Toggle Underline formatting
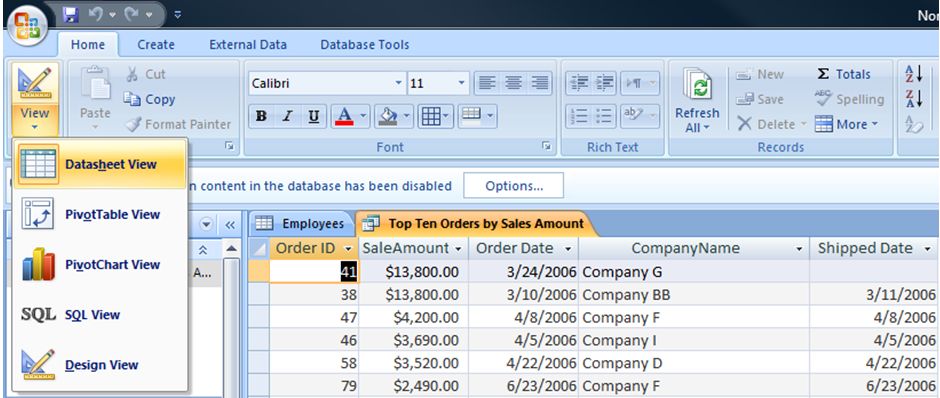The image size is (940, 398). 314,116
